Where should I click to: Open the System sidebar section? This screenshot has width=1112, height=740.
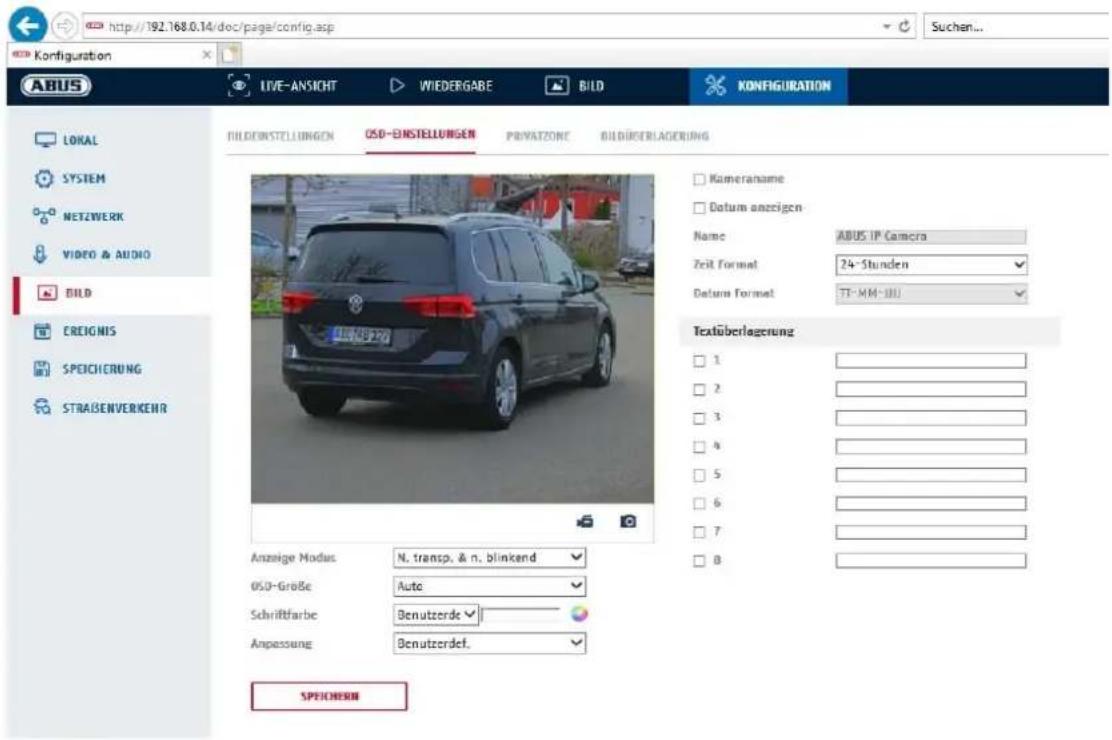(70, 179)
